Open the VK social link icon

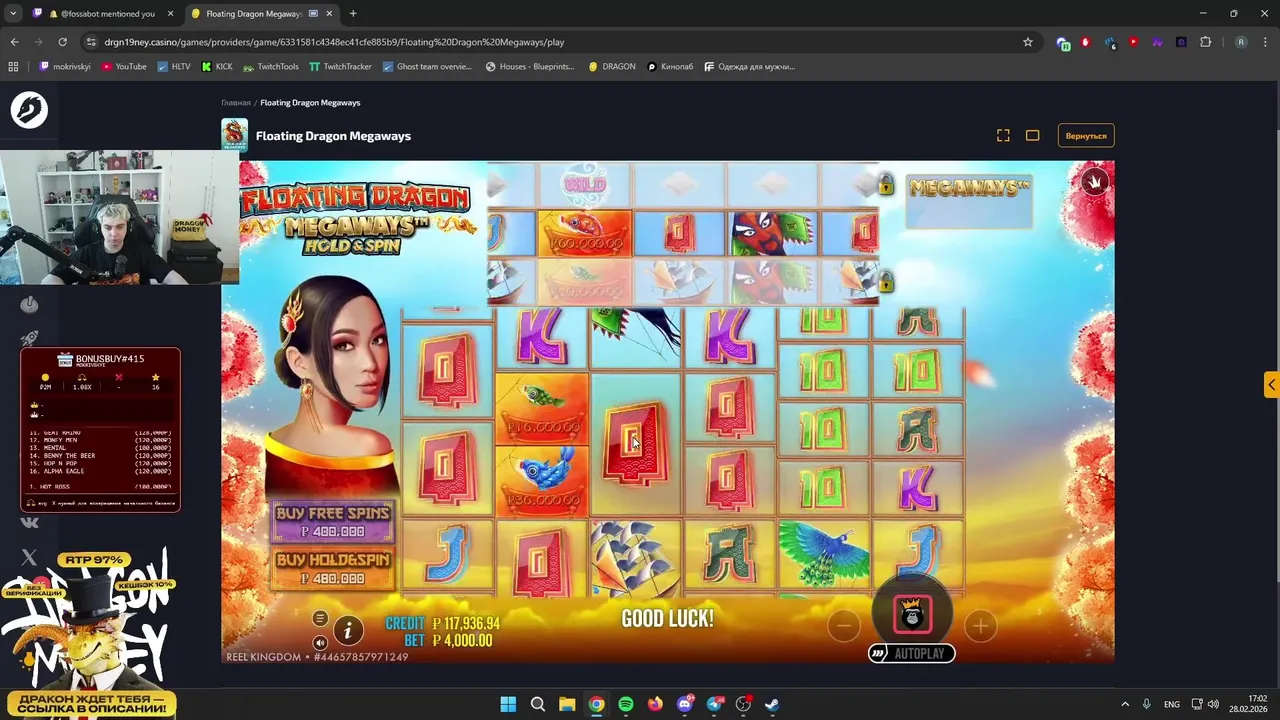(x=29, y=522)
